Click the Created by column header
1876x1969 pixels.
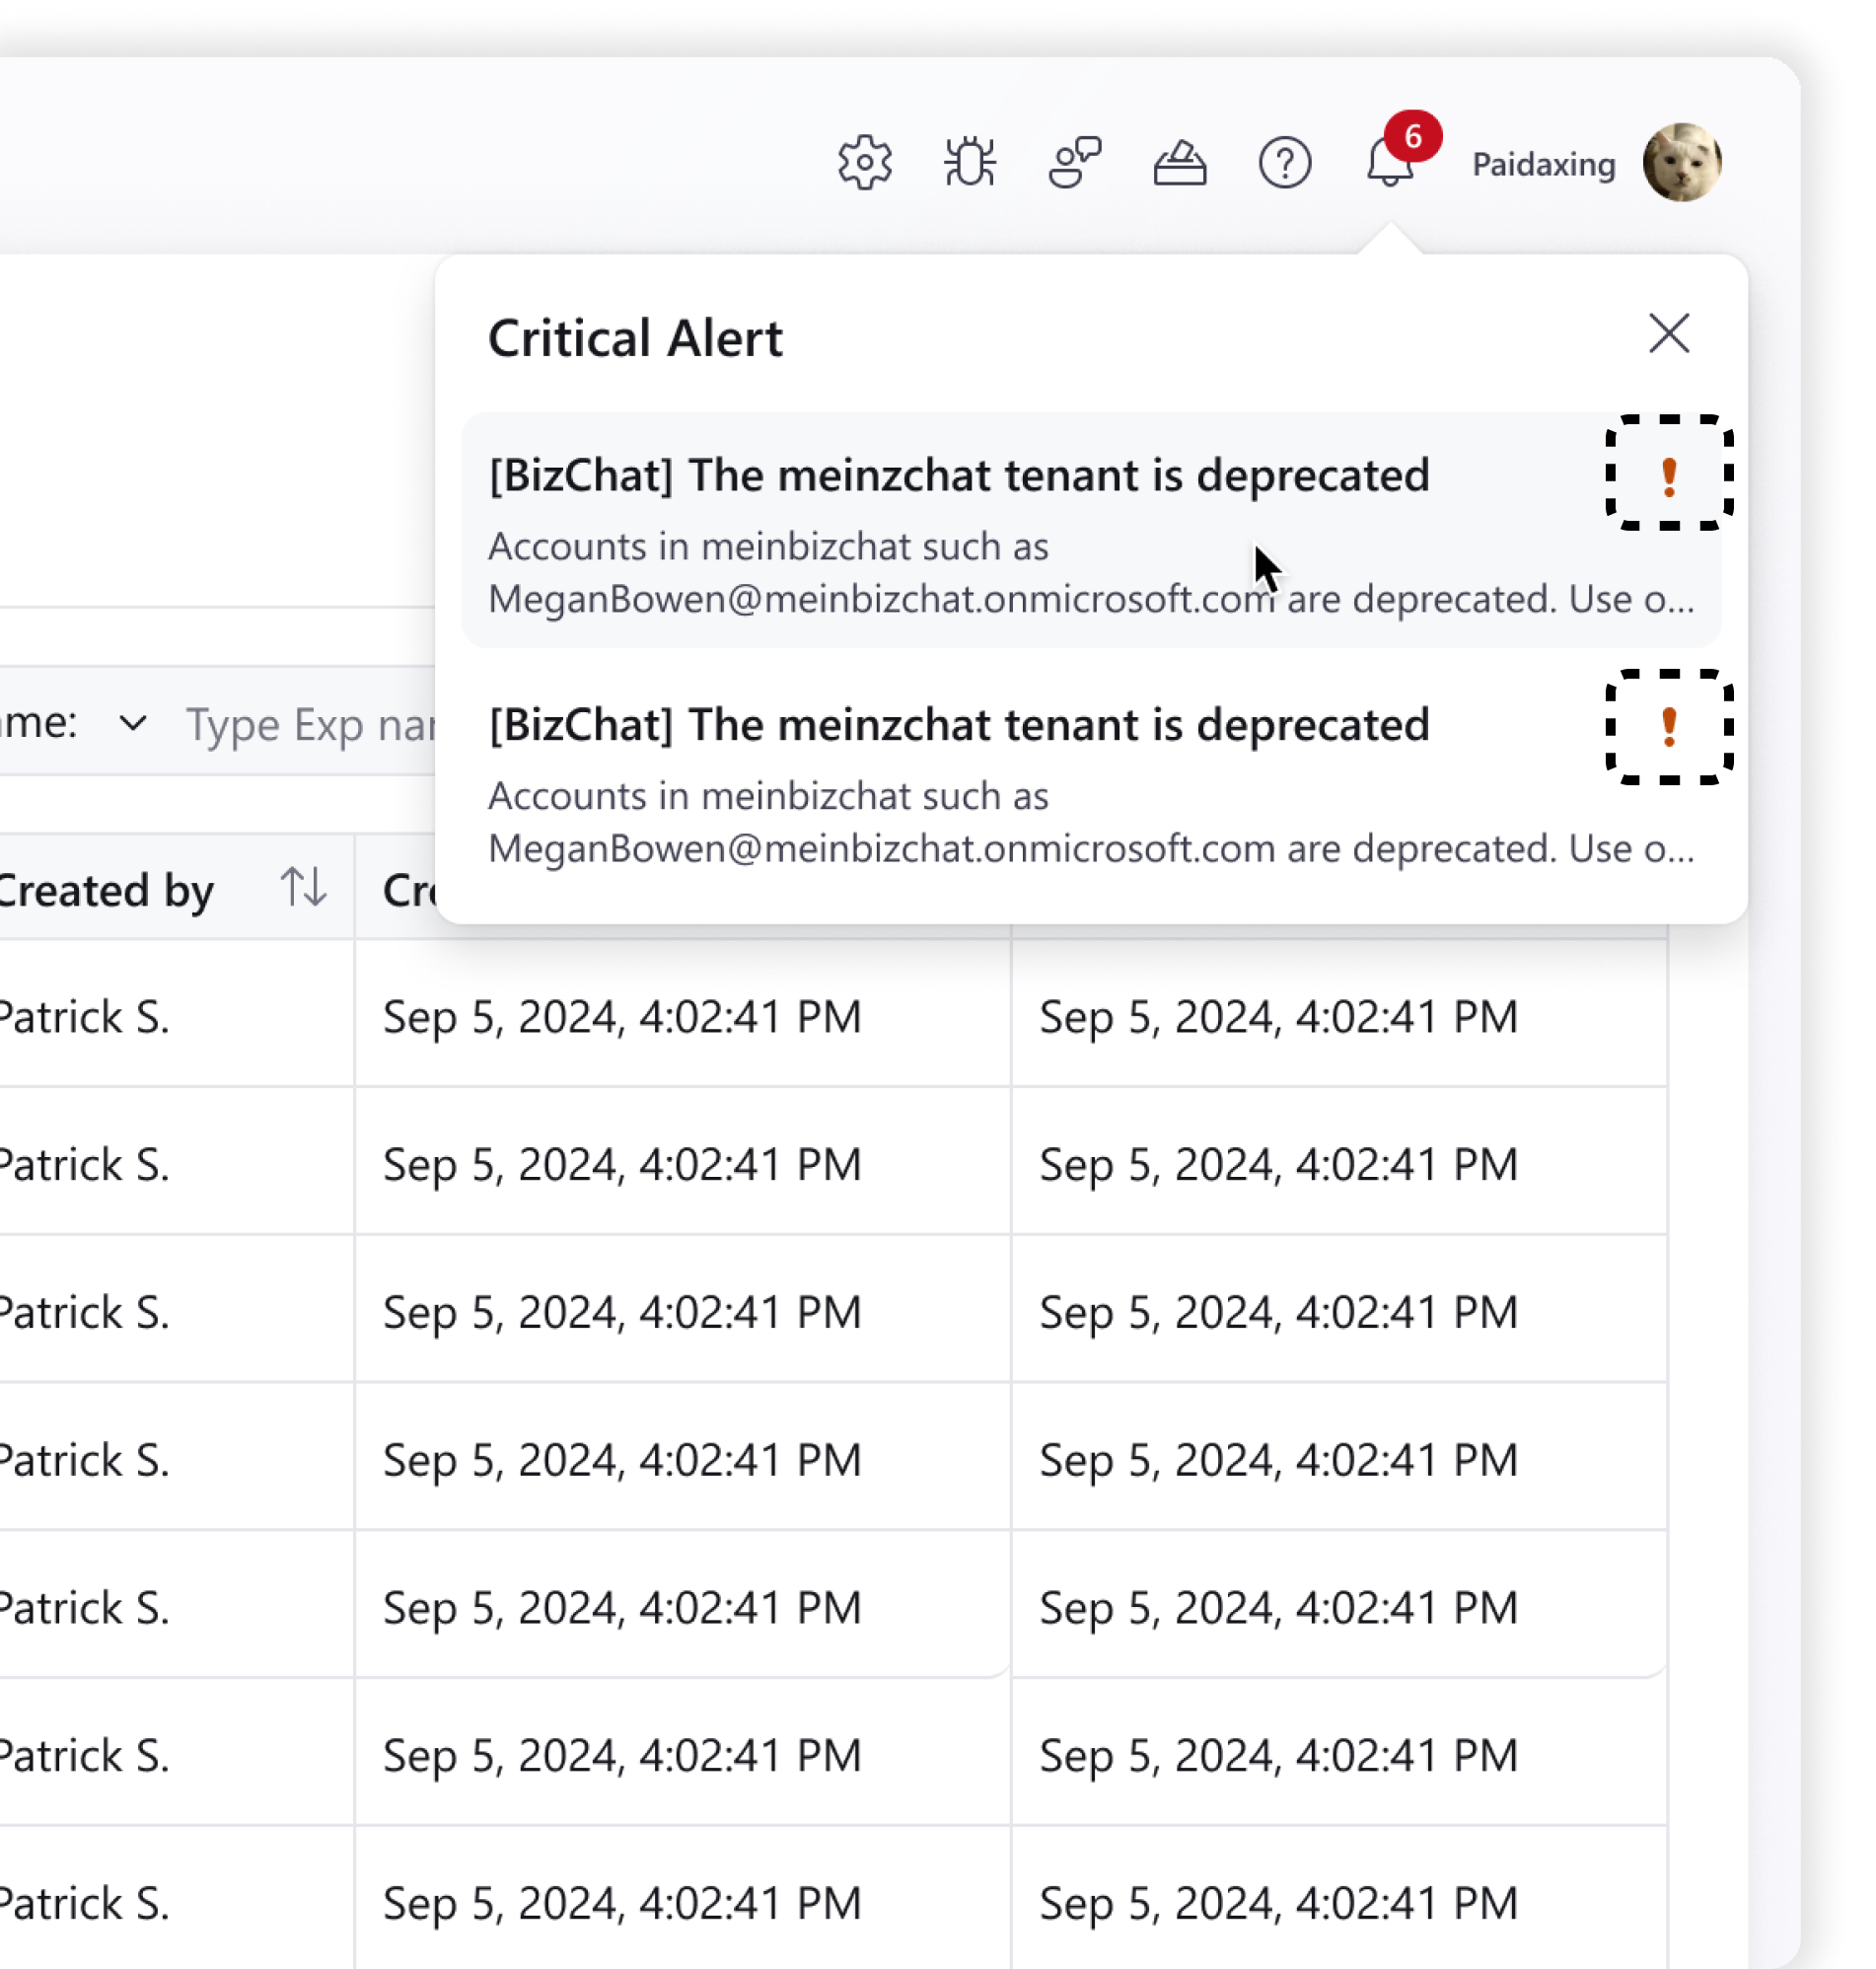(x=106, y=889)
